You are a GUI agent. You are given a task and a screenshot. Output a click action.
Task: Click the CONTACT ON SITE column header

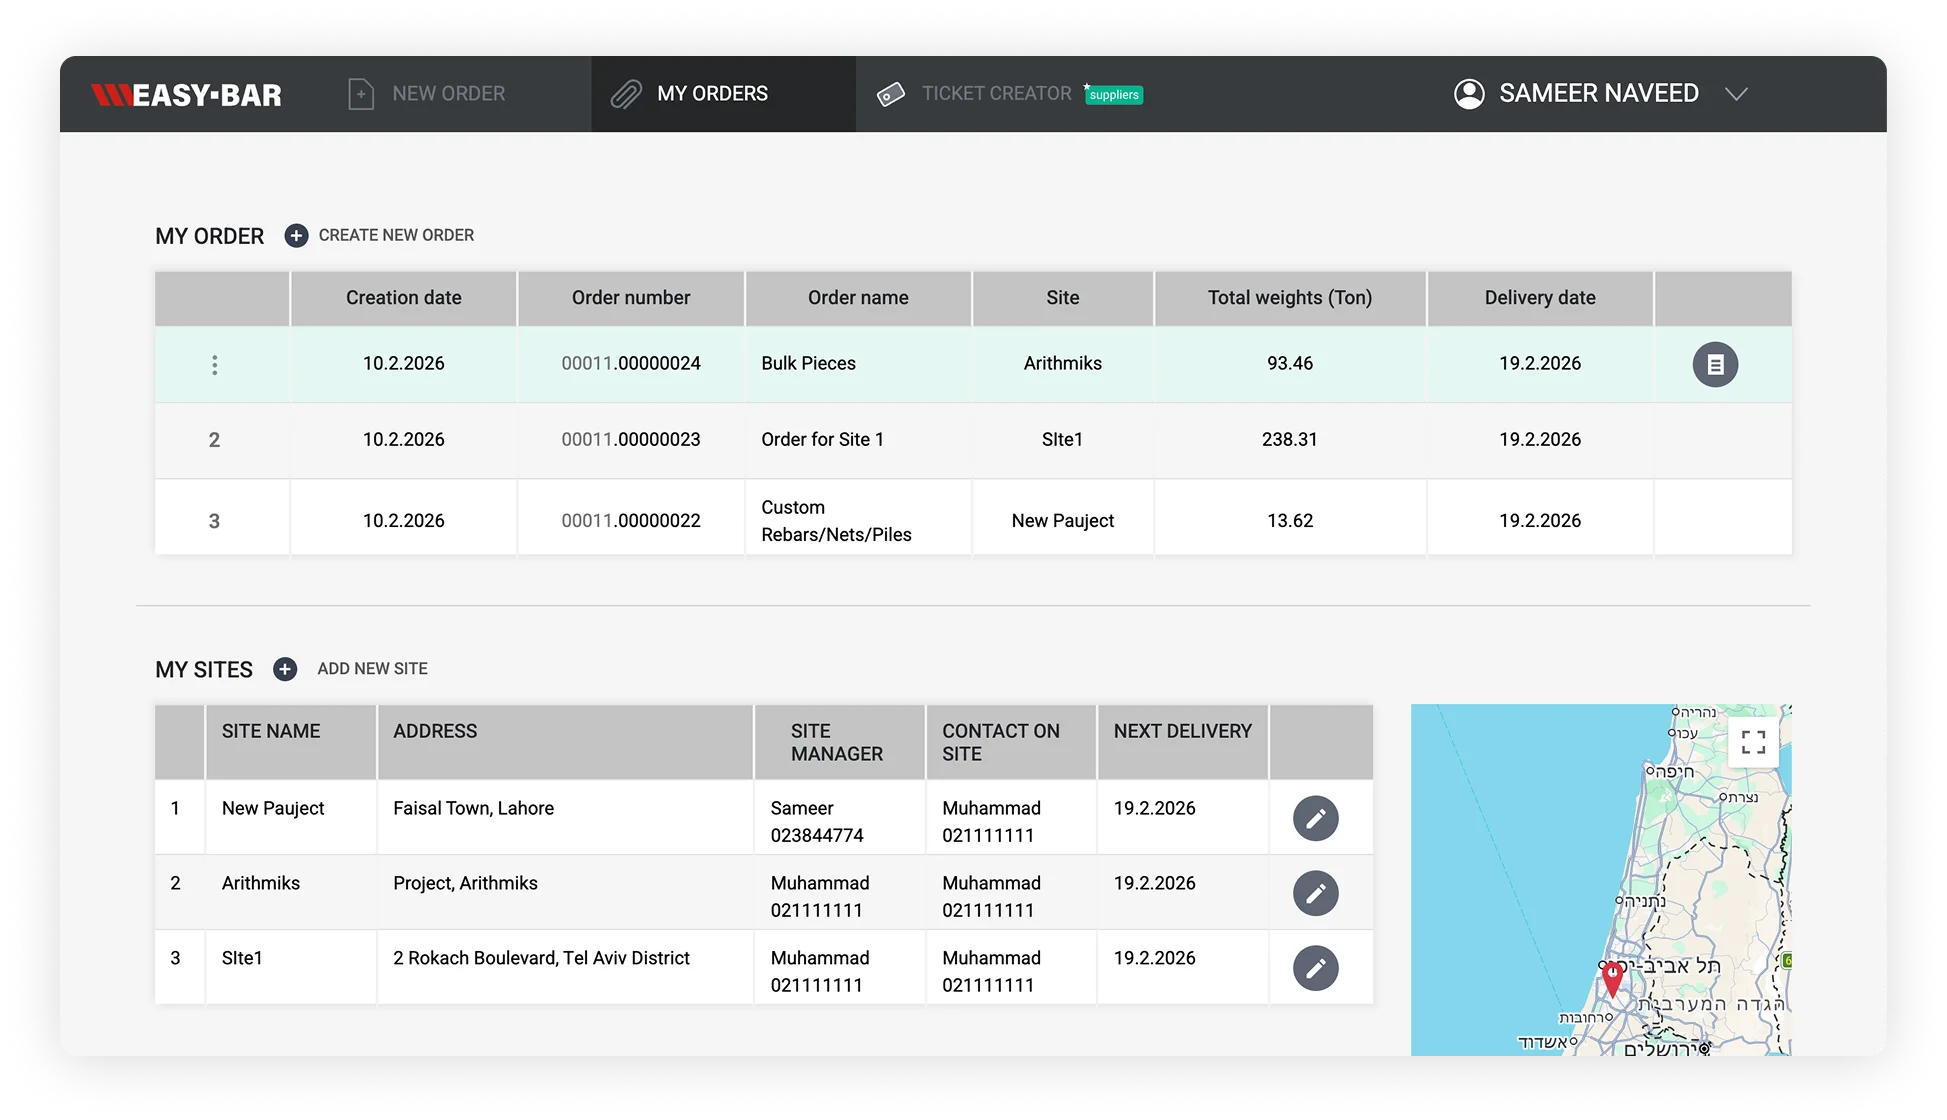point(1011,743)
